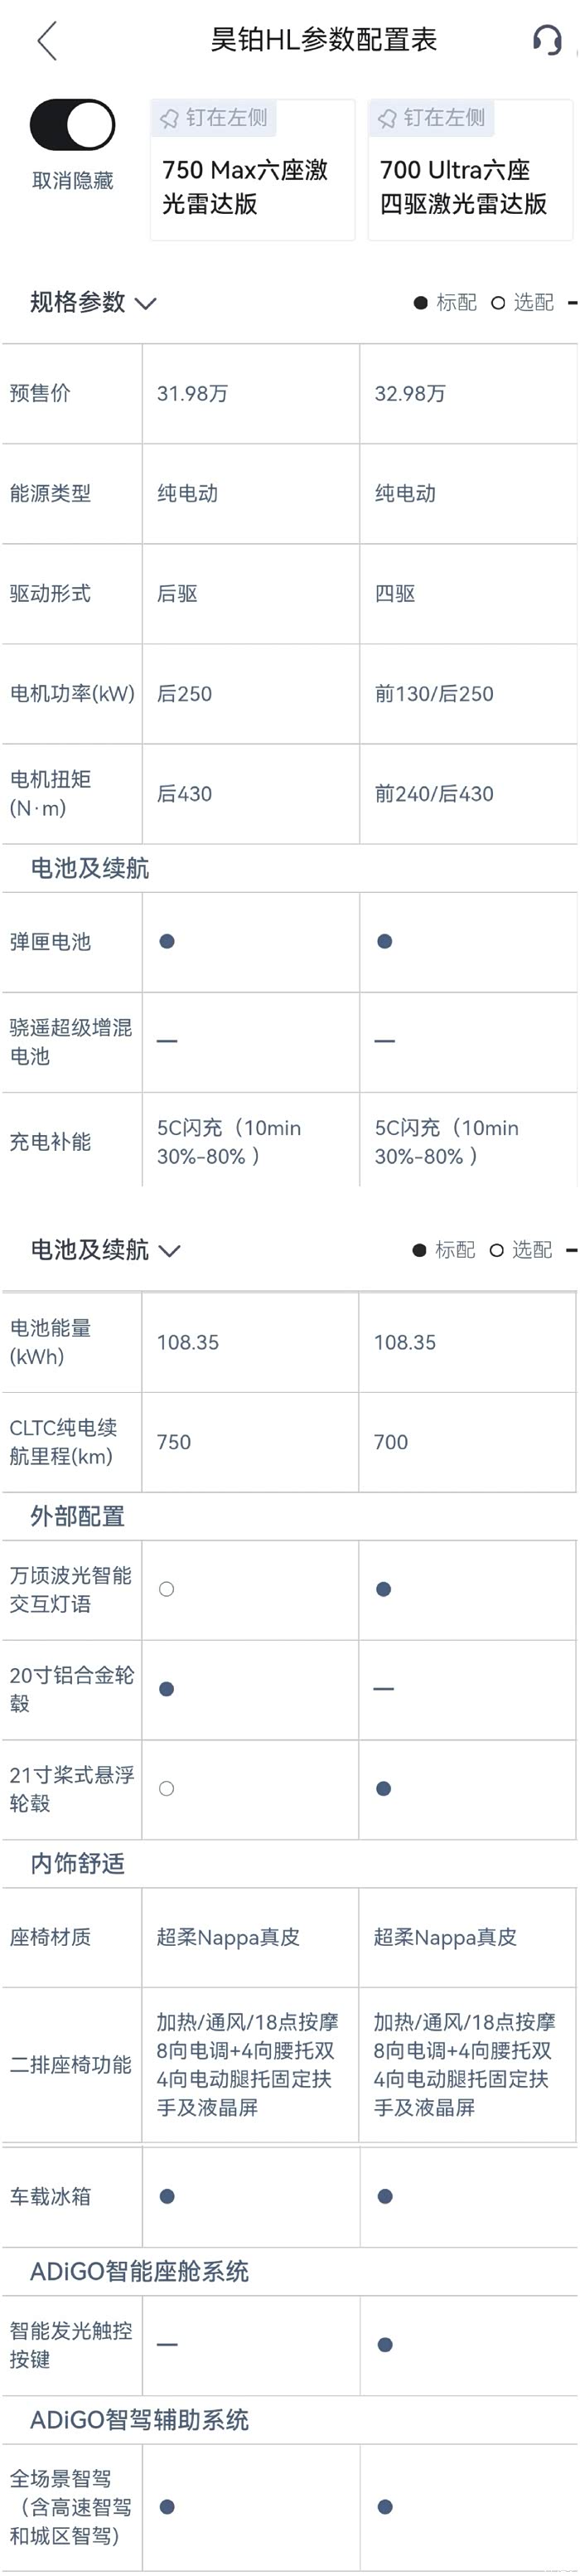Screen dimensions: 580x2576
Task: Click pin icon above 750 Max column
Action: click(170, 119)
